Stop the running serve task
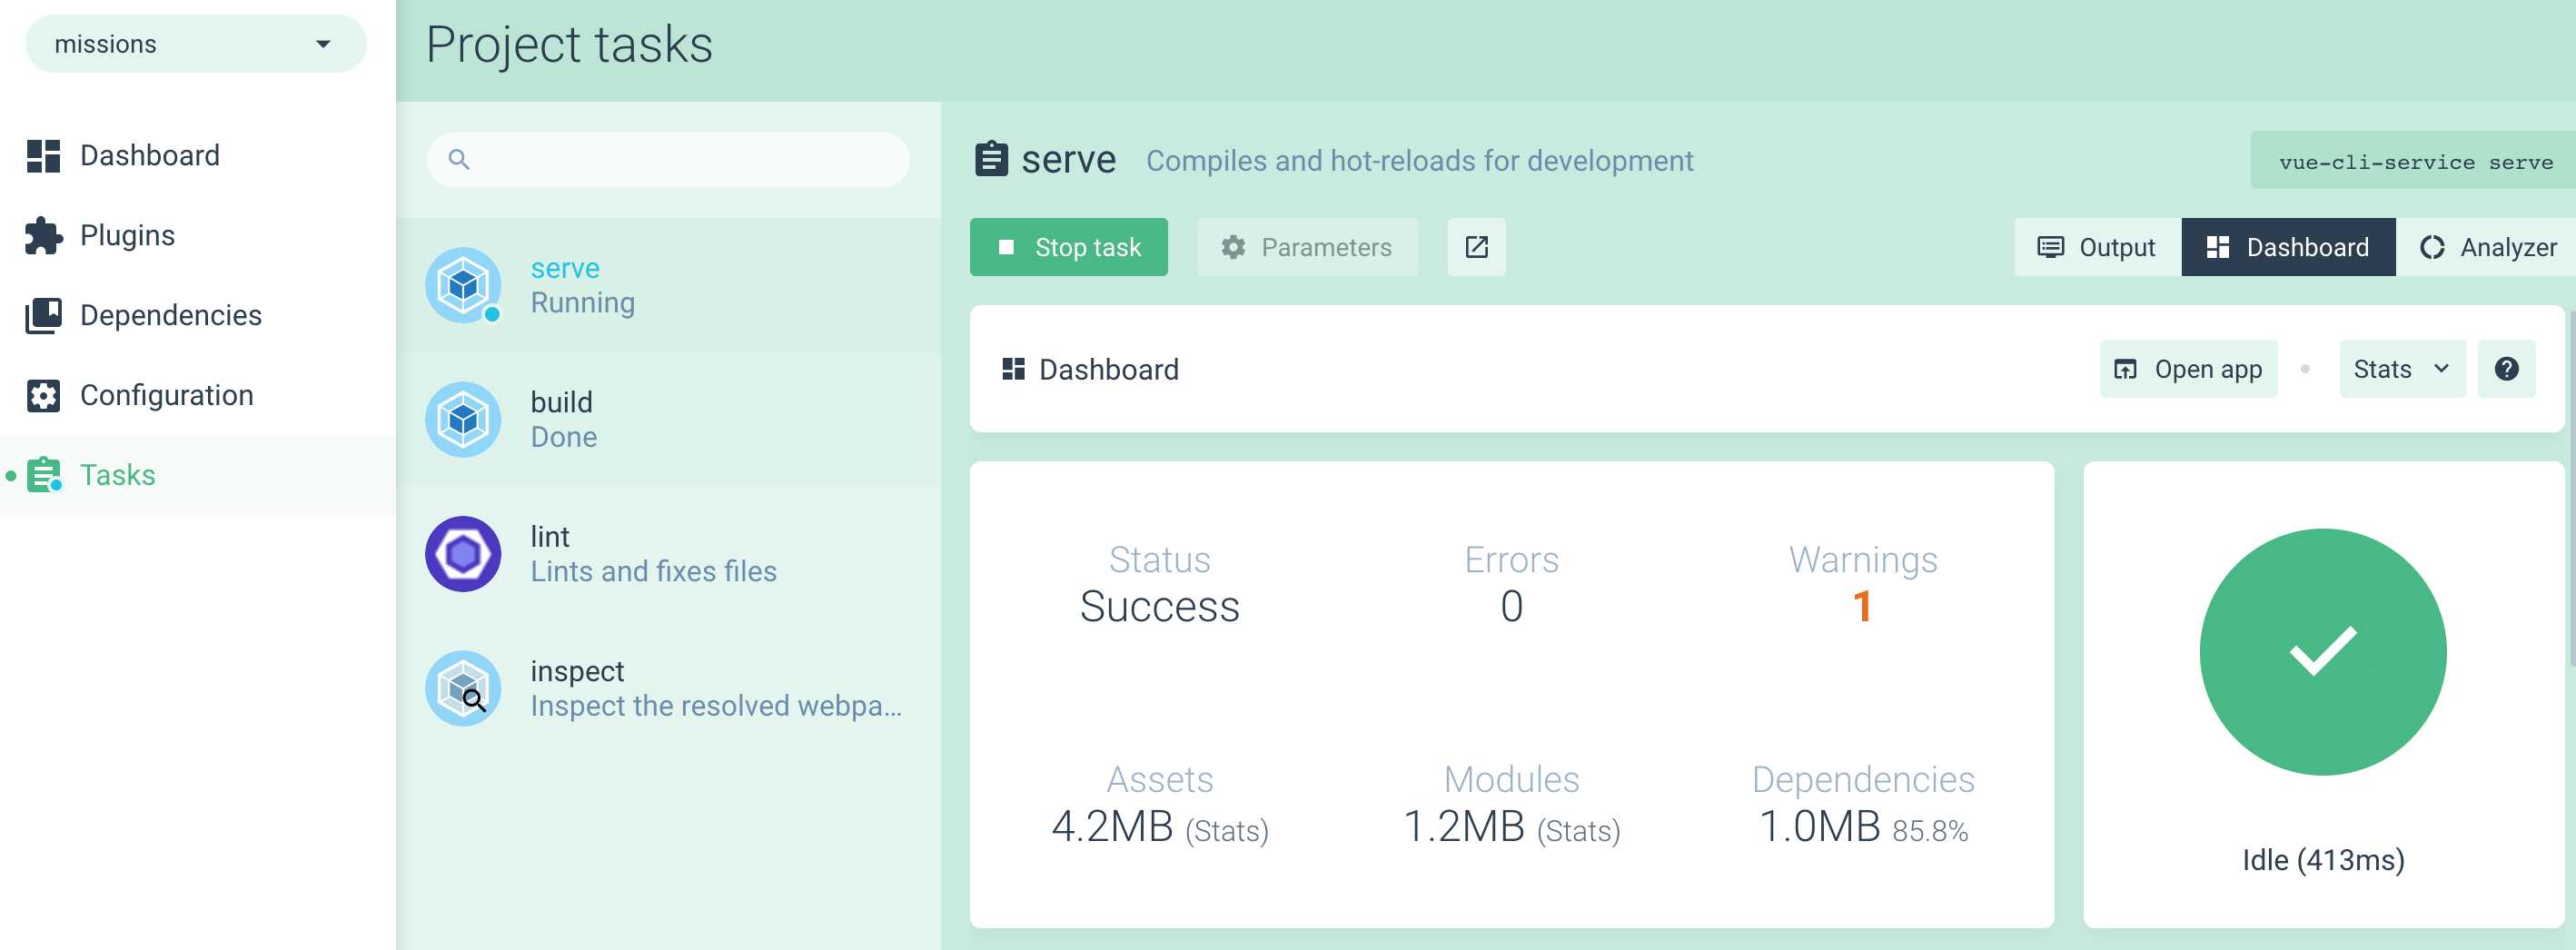 point(1068,247)
